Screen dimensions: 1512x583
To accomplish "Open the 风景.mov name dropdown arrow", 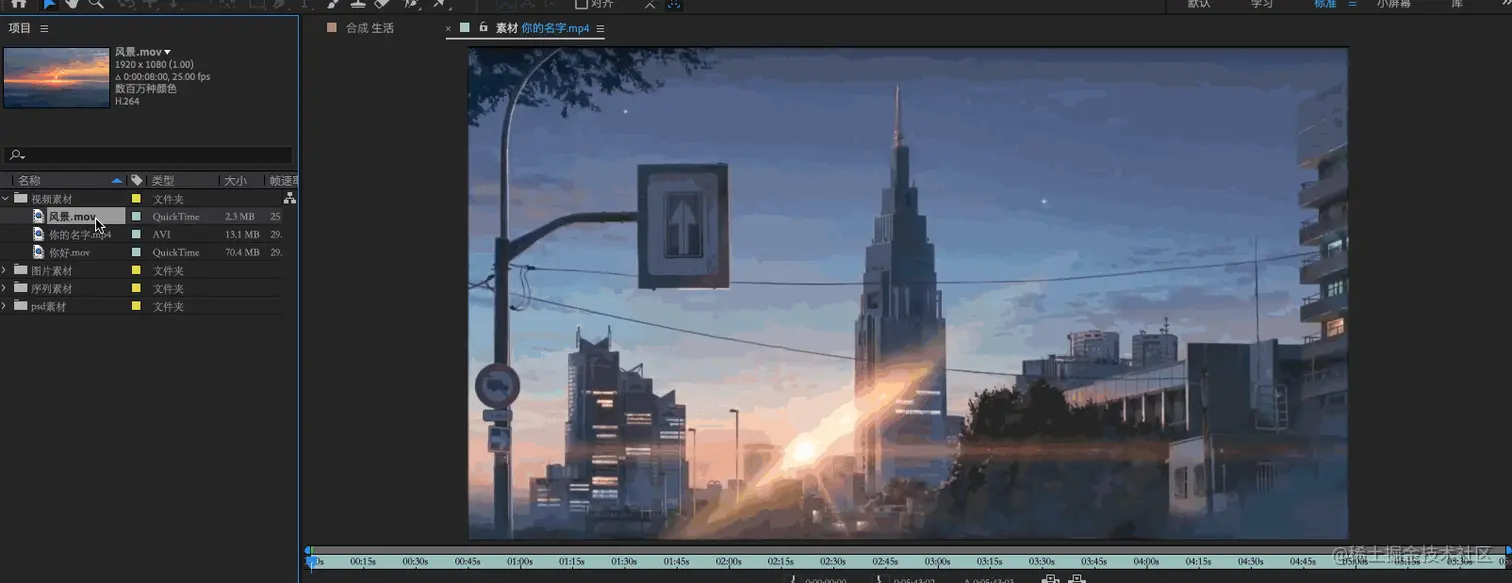I will pos(167,52).
